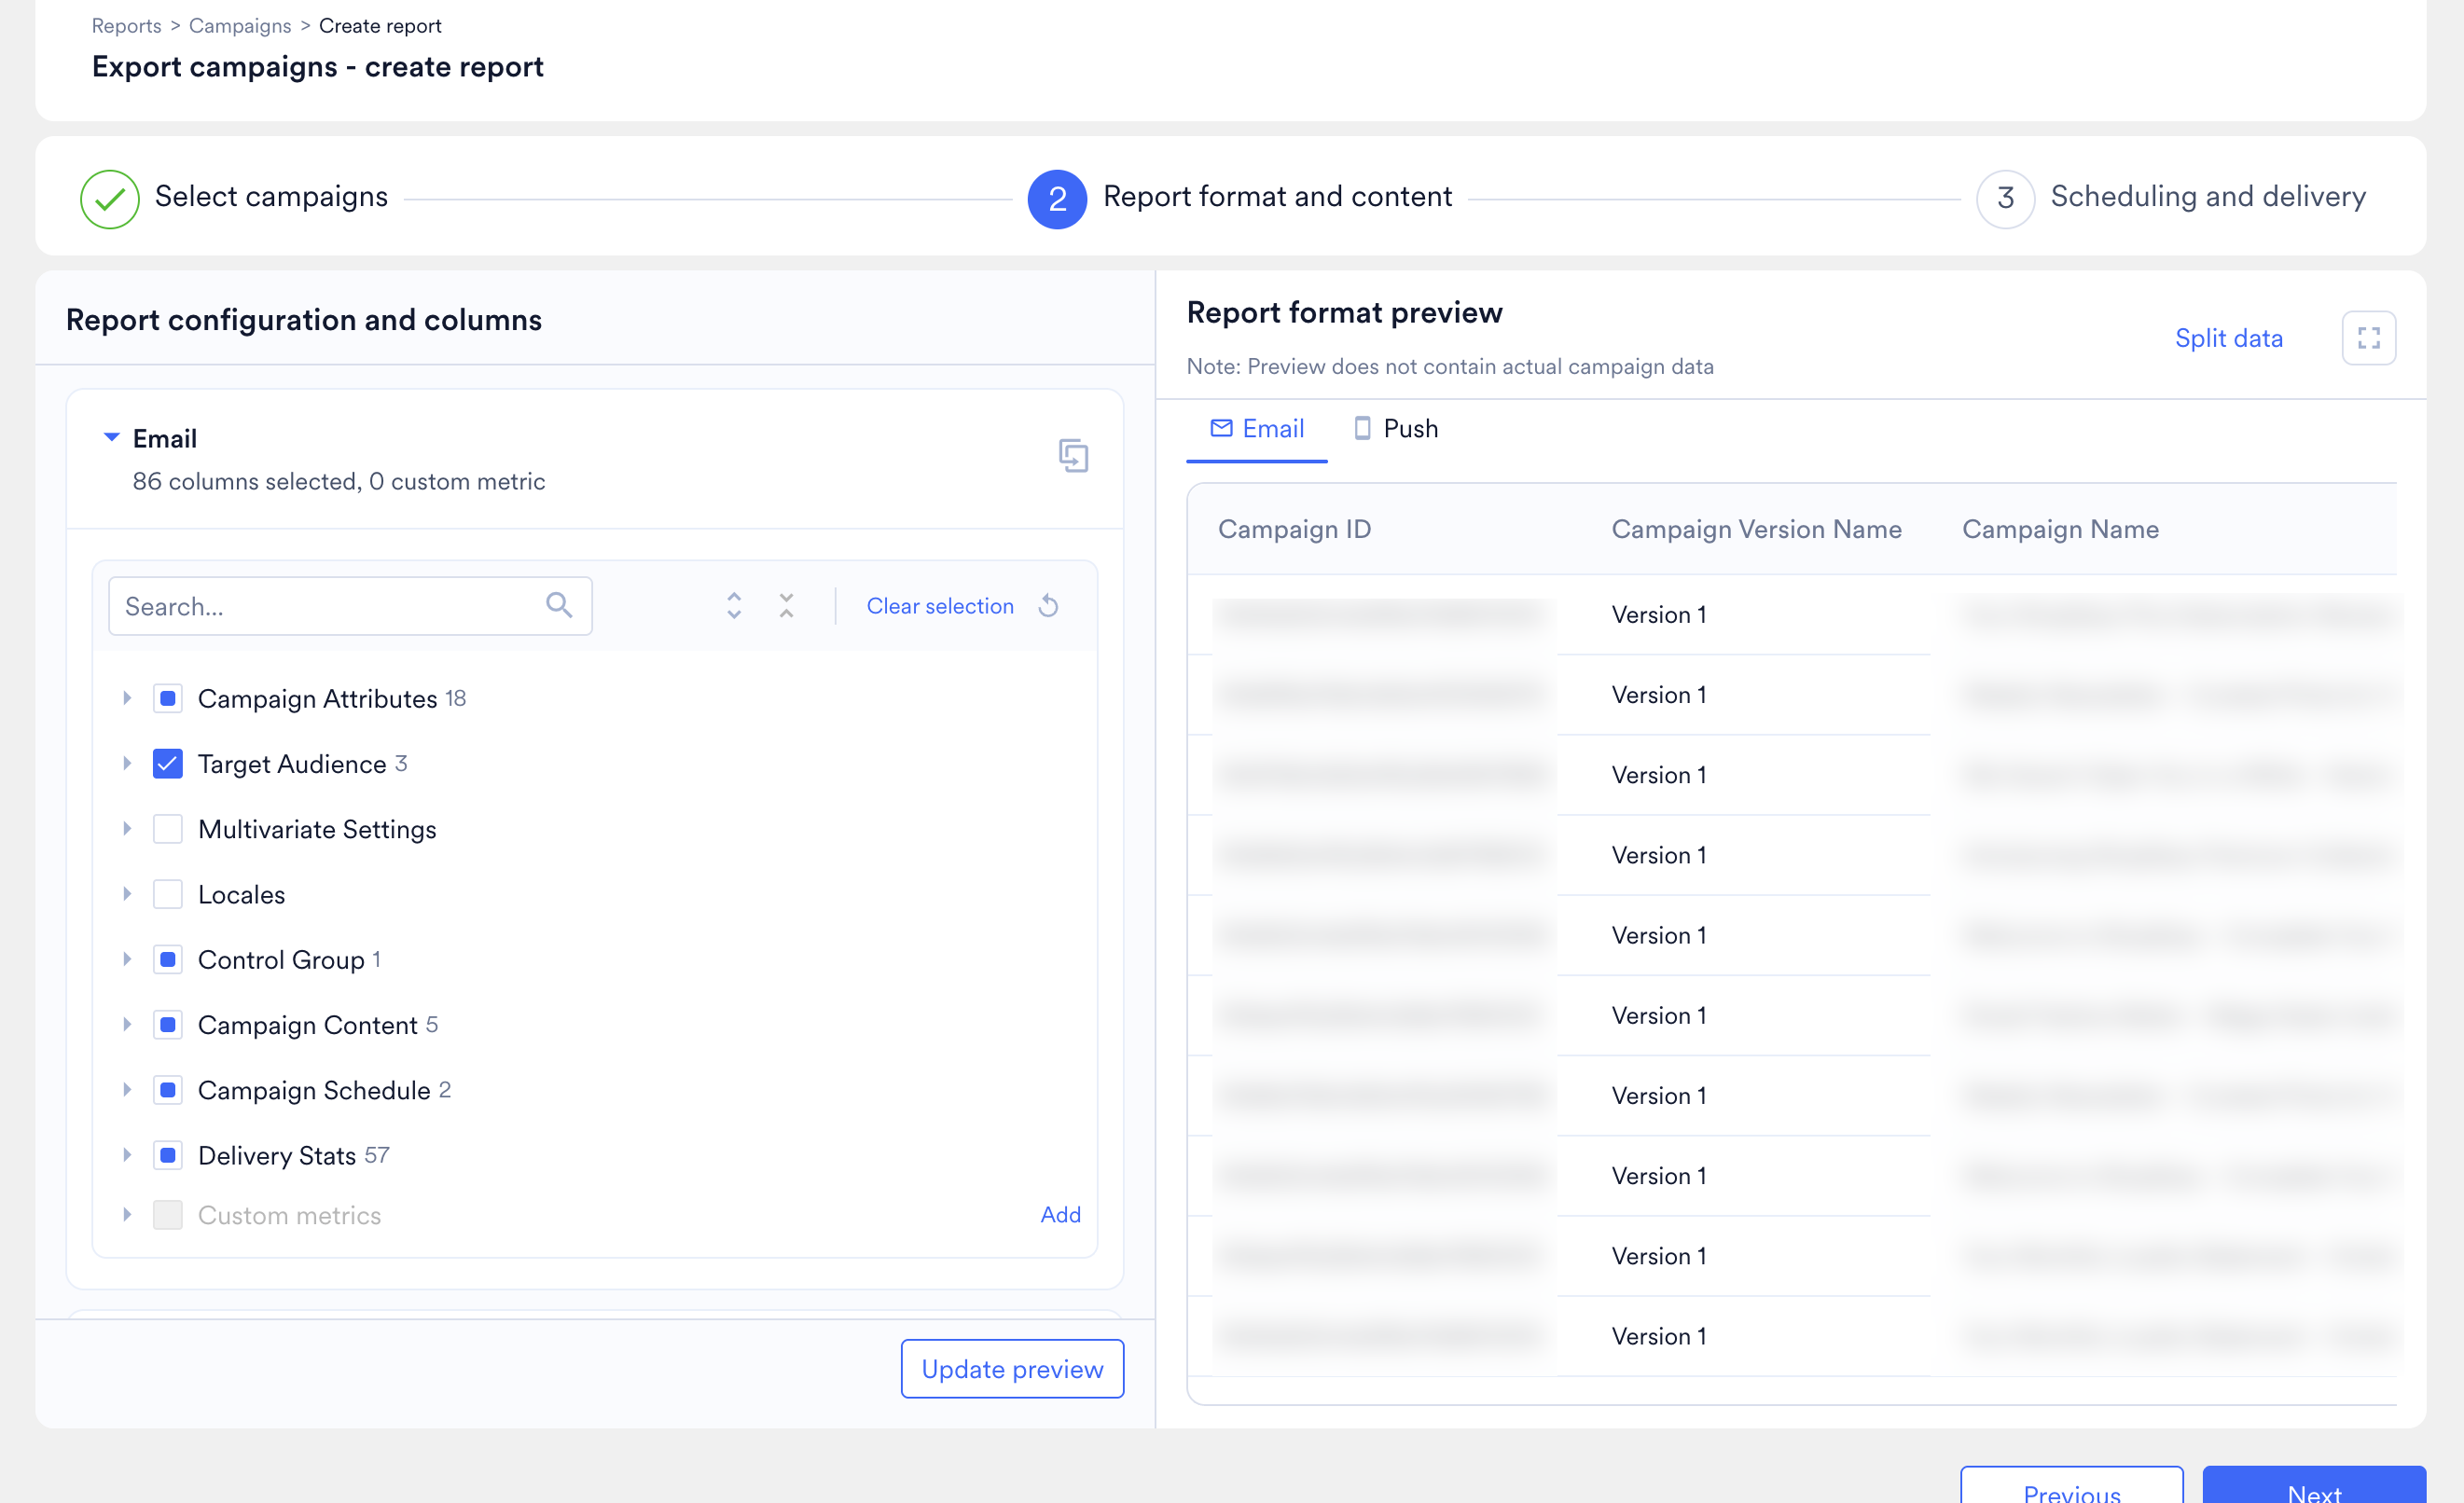
Task: Click the copy column configuration icon
Action: tap(1074, 456)
